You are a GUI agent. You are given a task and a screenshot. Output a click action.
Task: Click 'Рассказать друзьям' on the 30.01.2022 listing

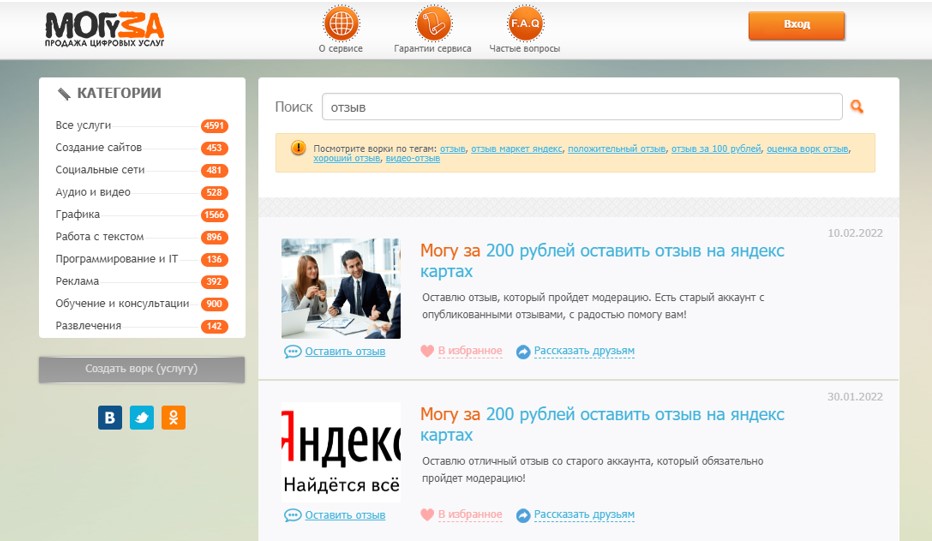click(584, 514)
